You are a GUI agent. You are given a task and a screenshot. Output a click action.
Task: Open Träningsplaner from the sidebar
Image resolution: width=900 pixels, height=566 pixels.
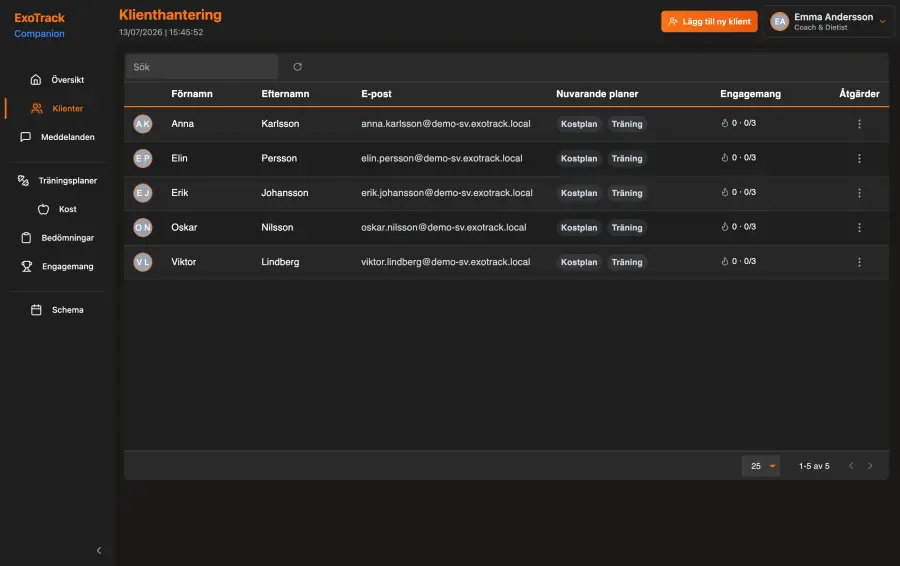click(57, 180)
